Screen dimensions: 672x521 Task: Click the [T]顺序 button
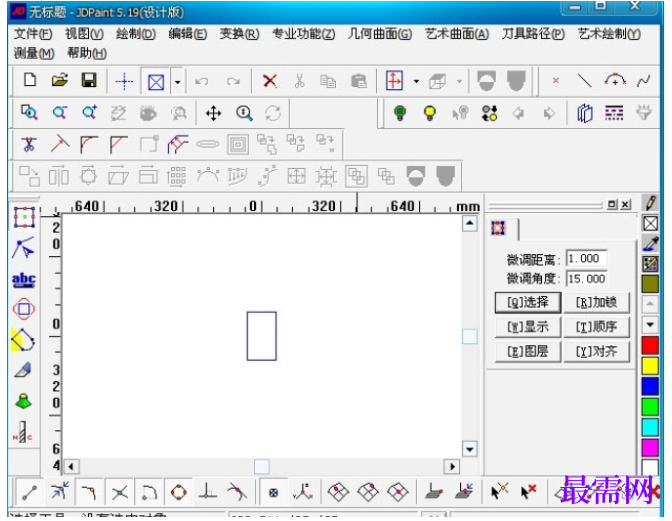[x=596, y=327]
